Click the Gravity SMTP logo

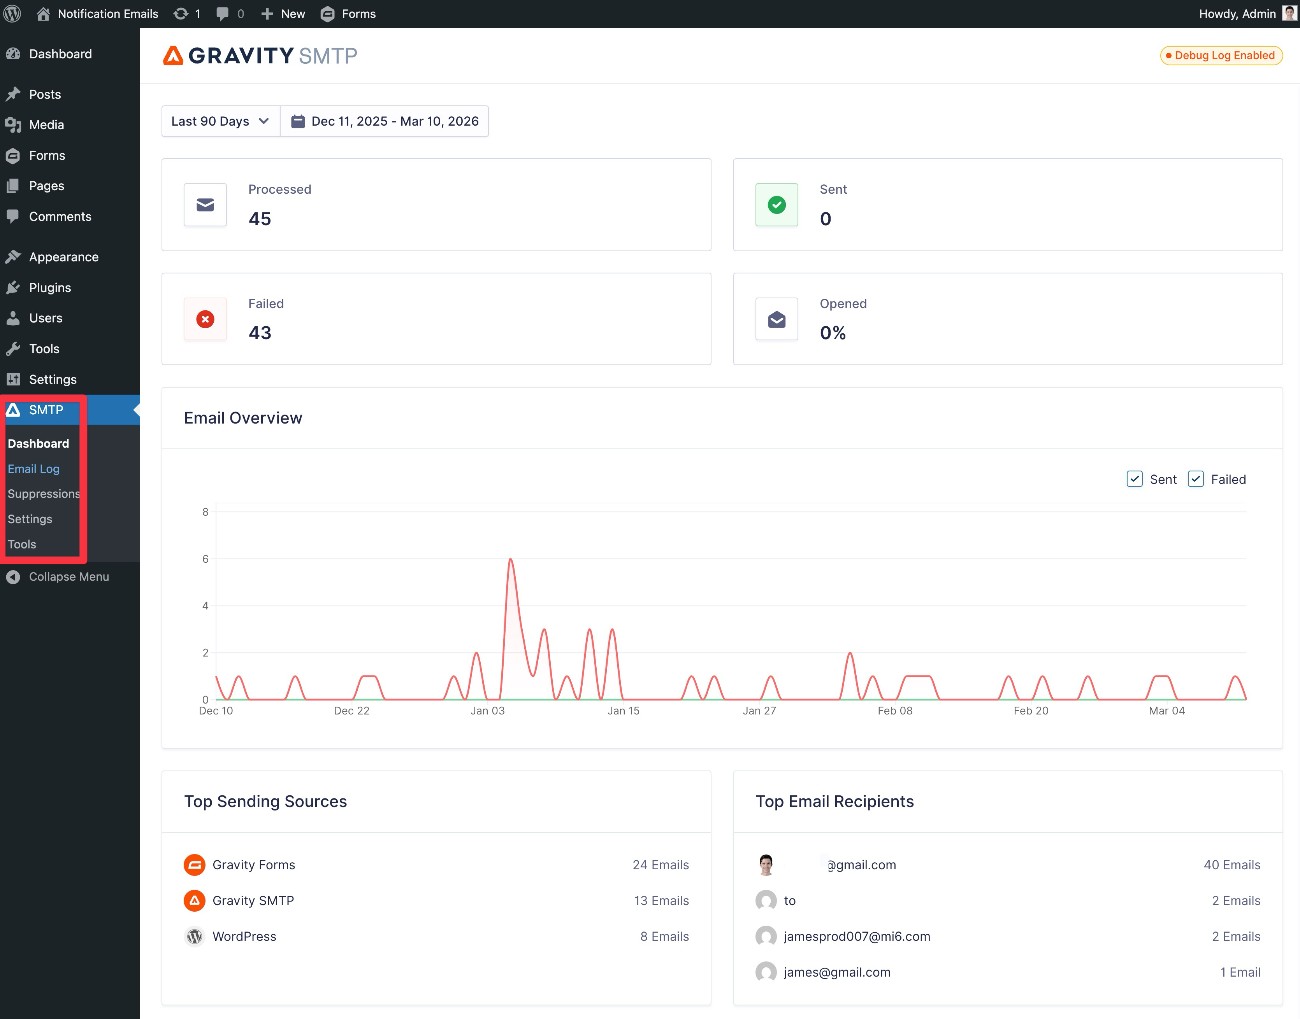coord(260,56)
